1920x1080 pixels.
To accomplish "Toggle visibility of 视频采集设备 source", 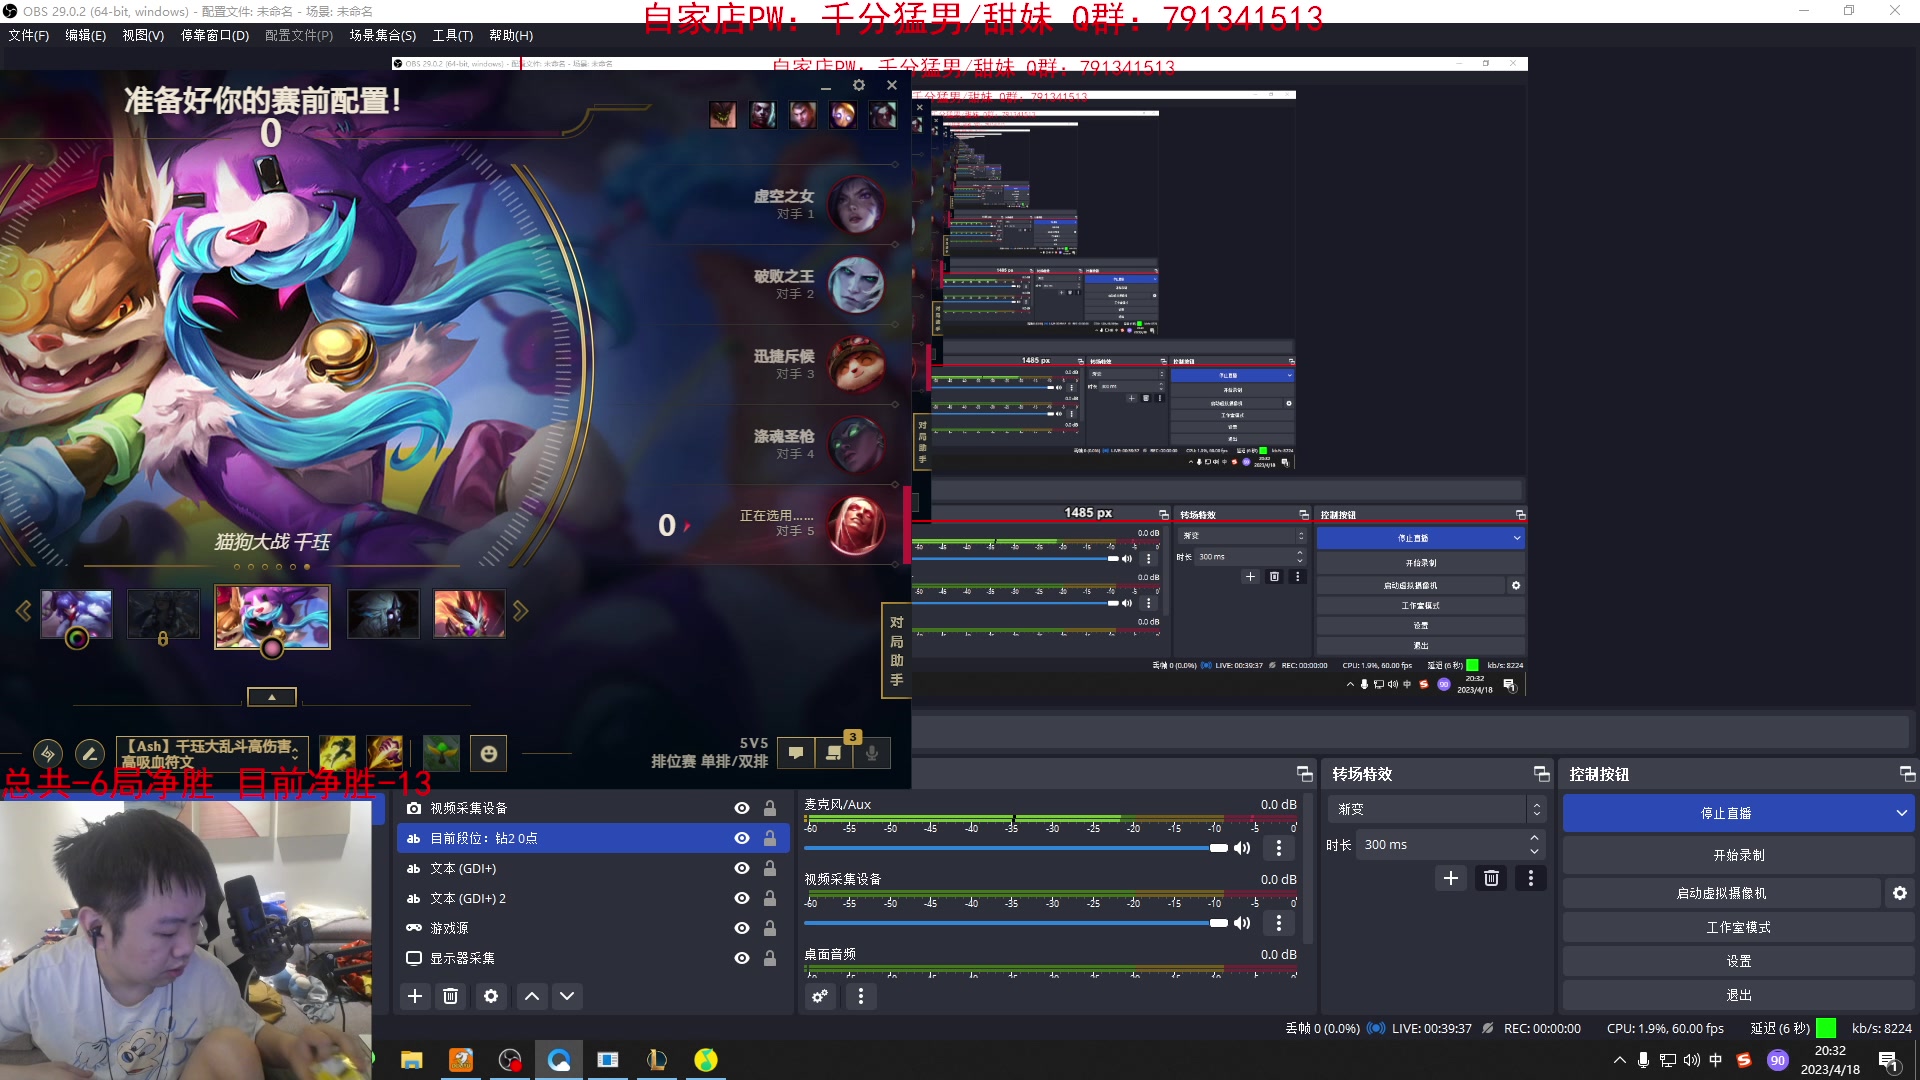I will 742,808.
